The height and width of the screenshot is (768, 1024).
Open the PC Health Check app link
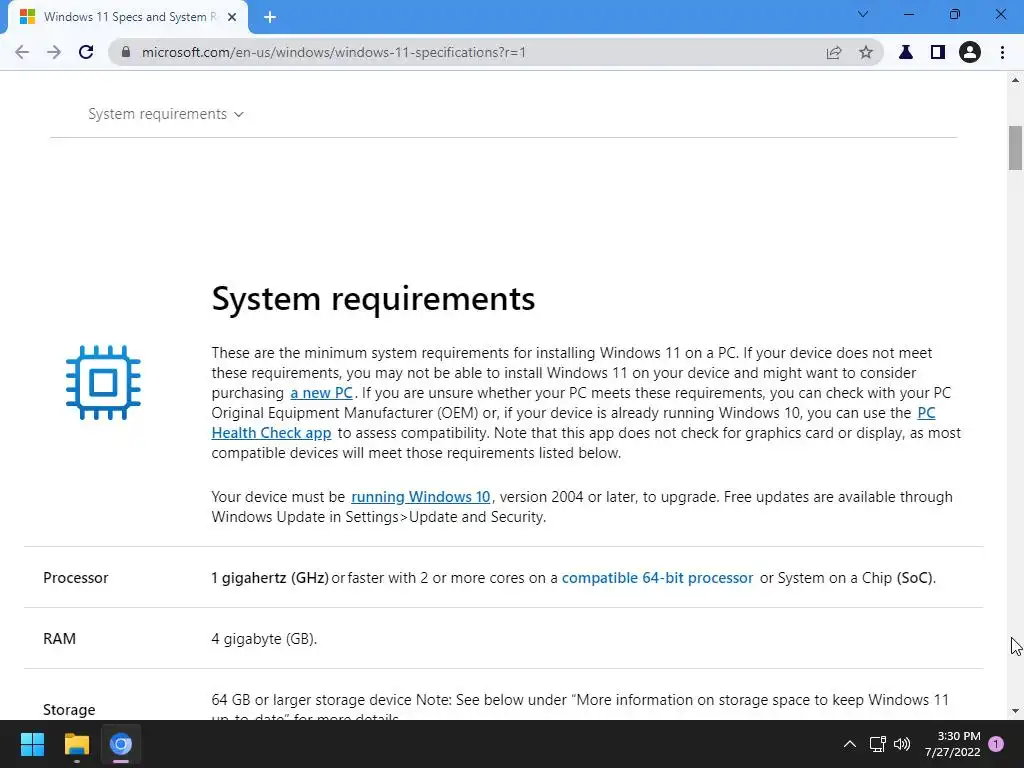(x=272, y=433)
